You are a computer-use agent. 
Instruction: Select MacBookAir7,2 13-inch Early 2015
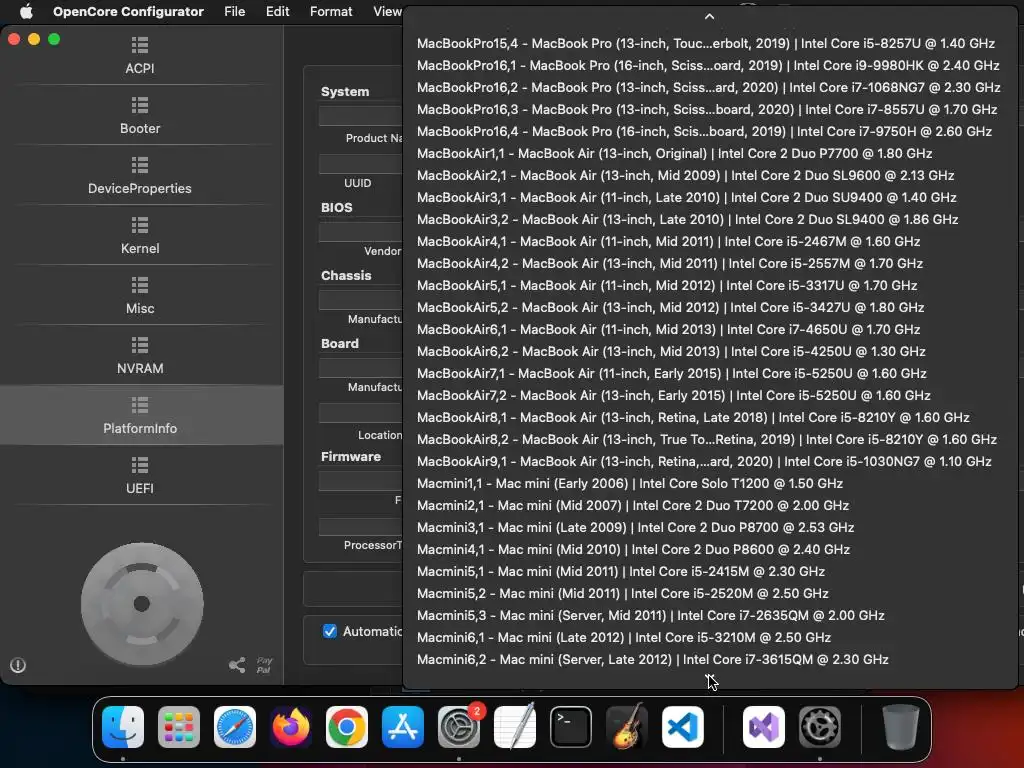[710, 395]
